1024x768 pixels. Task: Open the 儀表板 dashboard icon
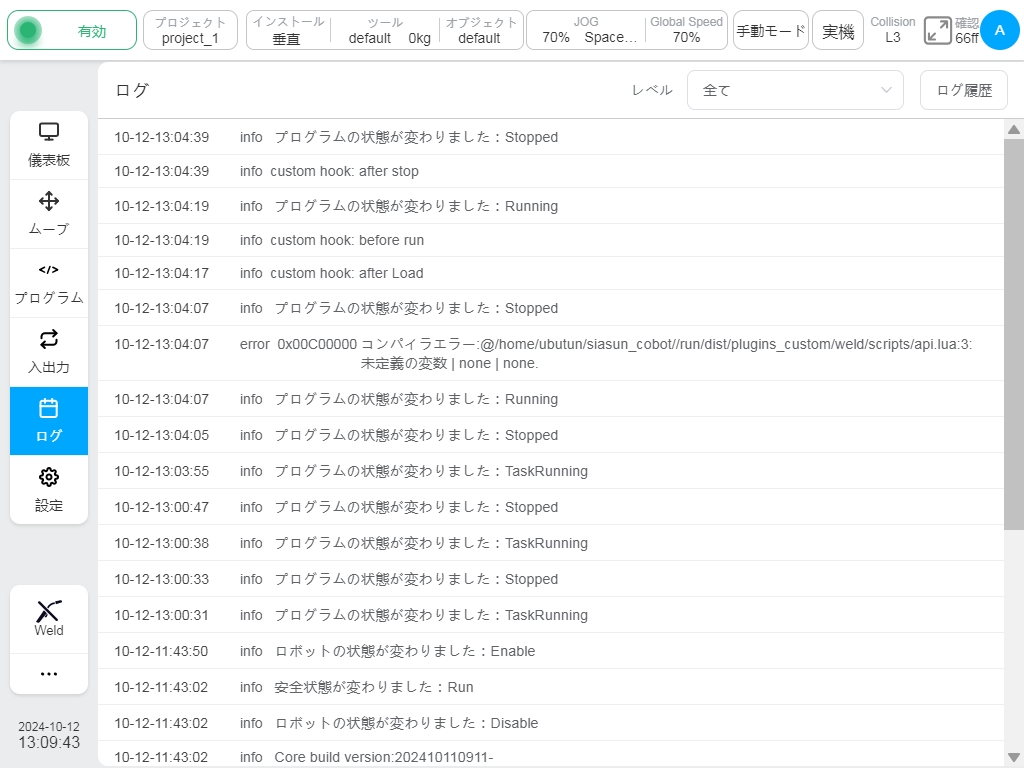tap(49, 145)
